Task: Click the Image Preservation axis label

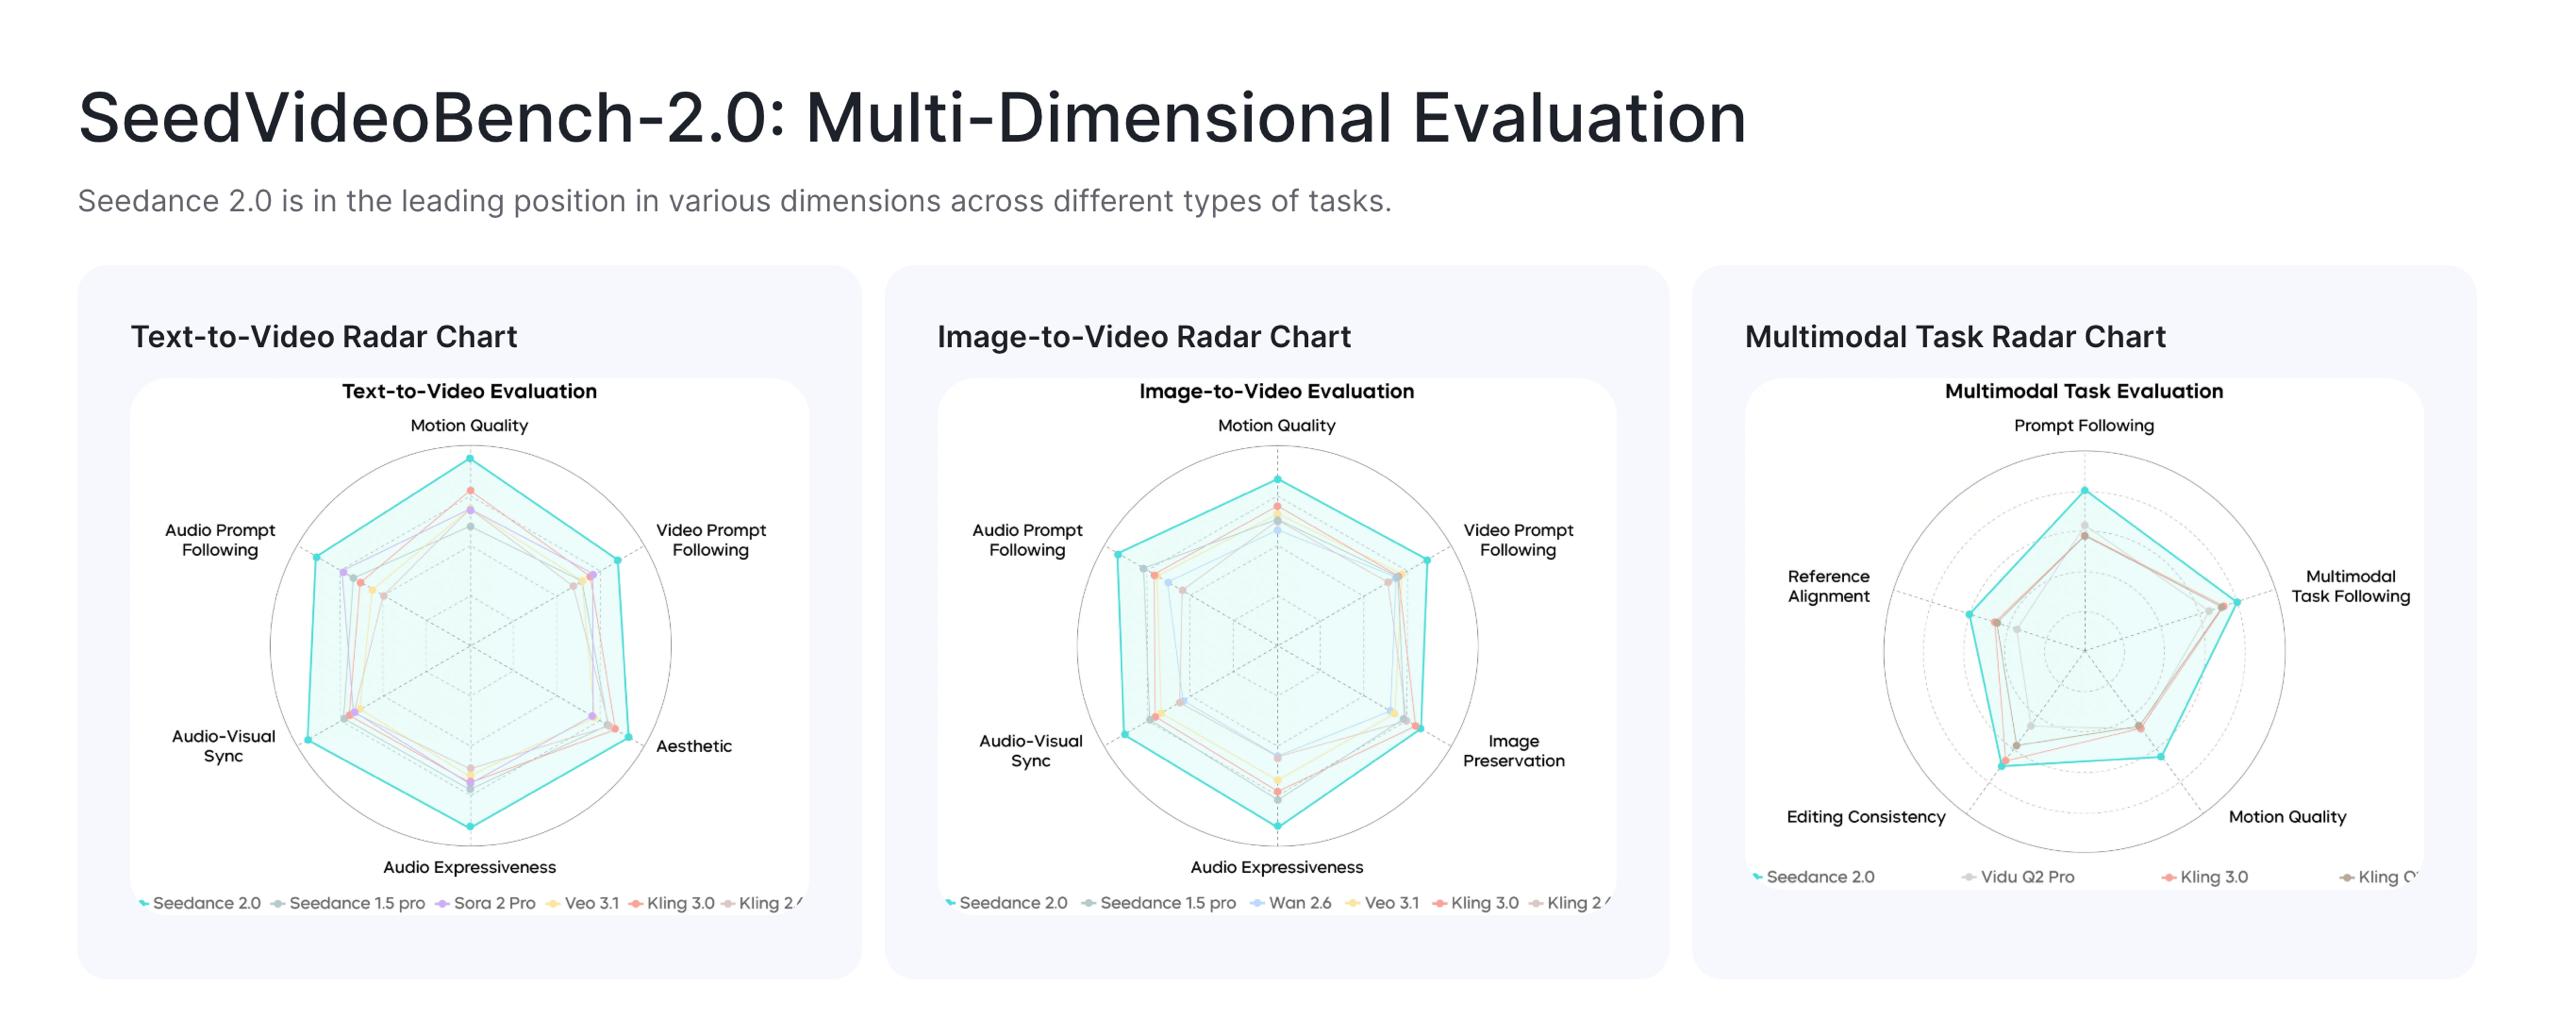Action: (1513, 751)
